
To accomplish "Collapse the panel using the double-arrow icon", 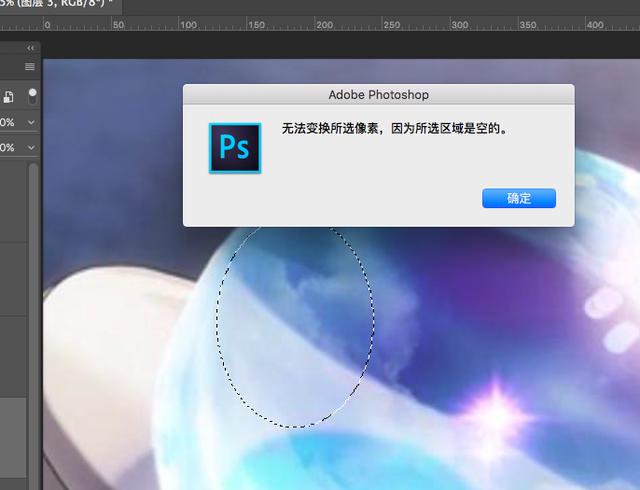I will pyautogui.click(x=31, y=48).
